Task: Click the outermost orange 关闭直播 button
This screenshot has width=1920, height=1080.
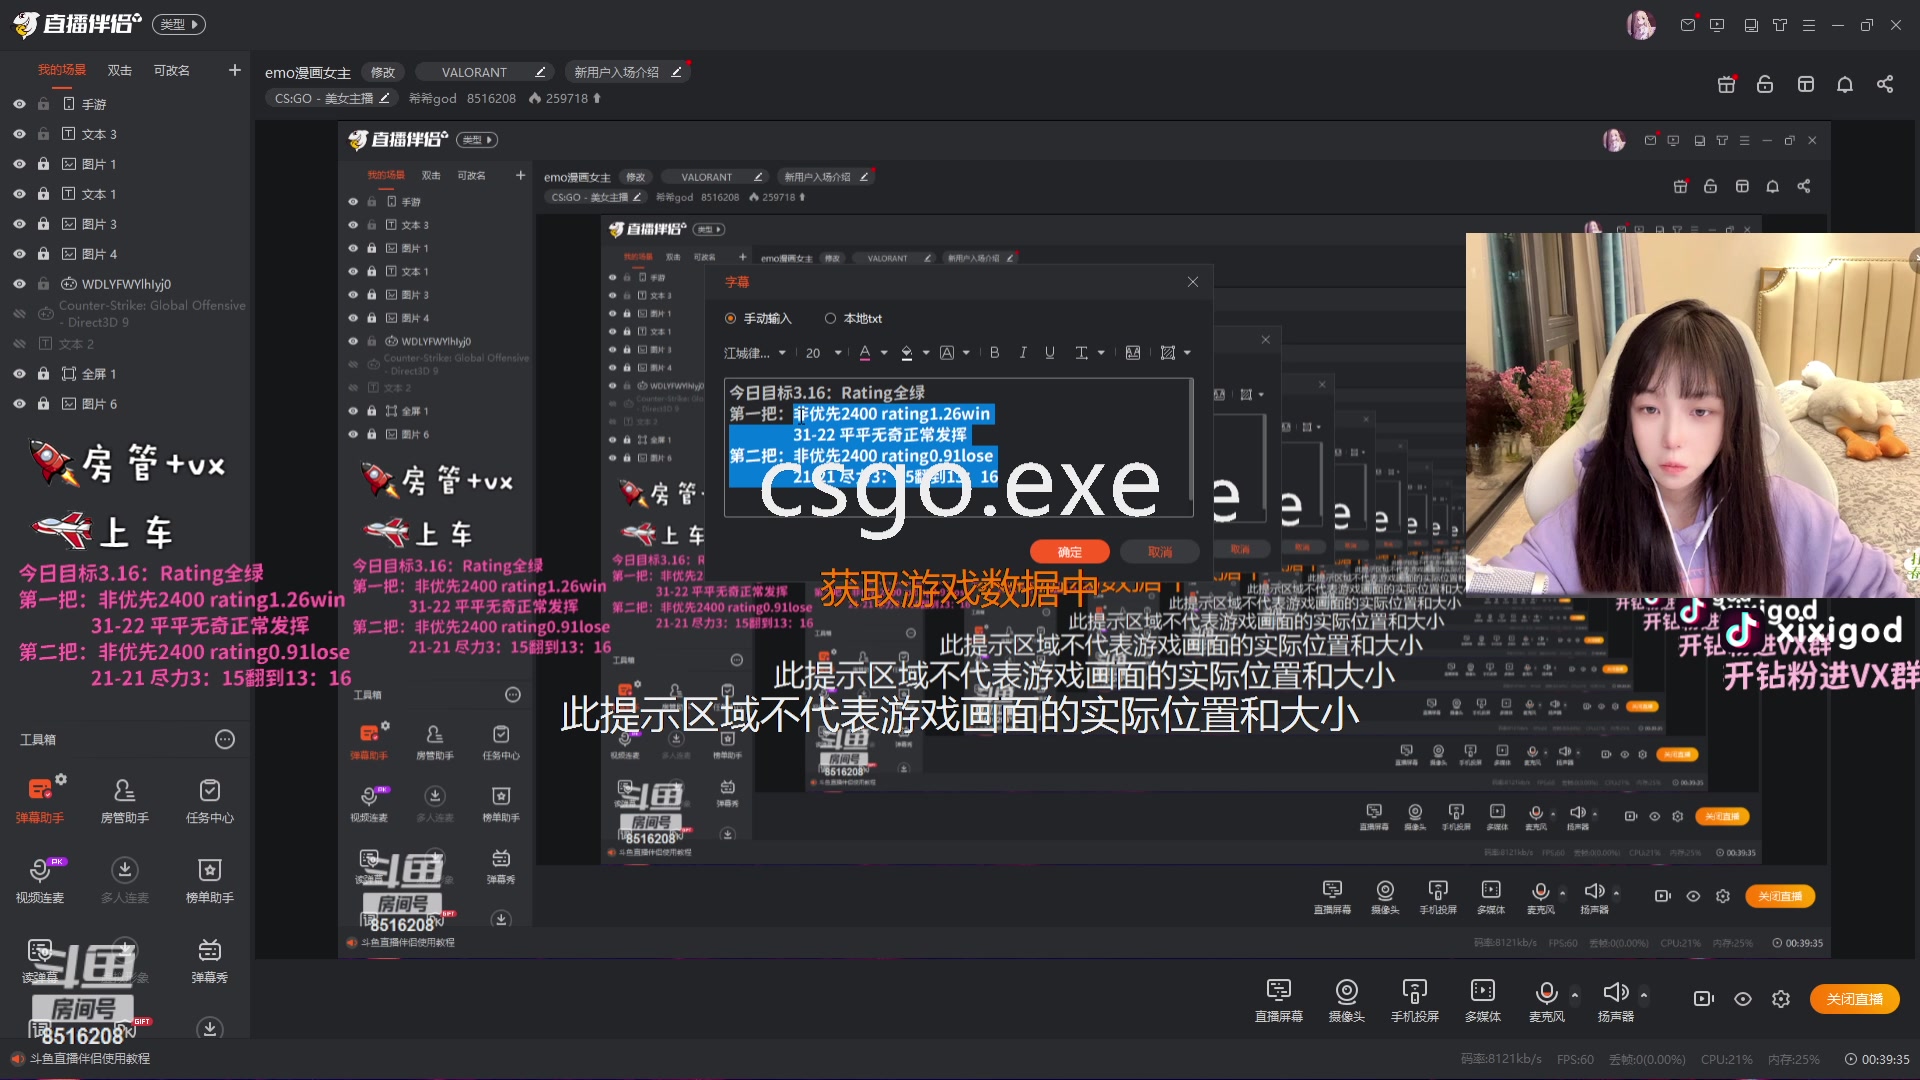Action: click(1855, 999)
